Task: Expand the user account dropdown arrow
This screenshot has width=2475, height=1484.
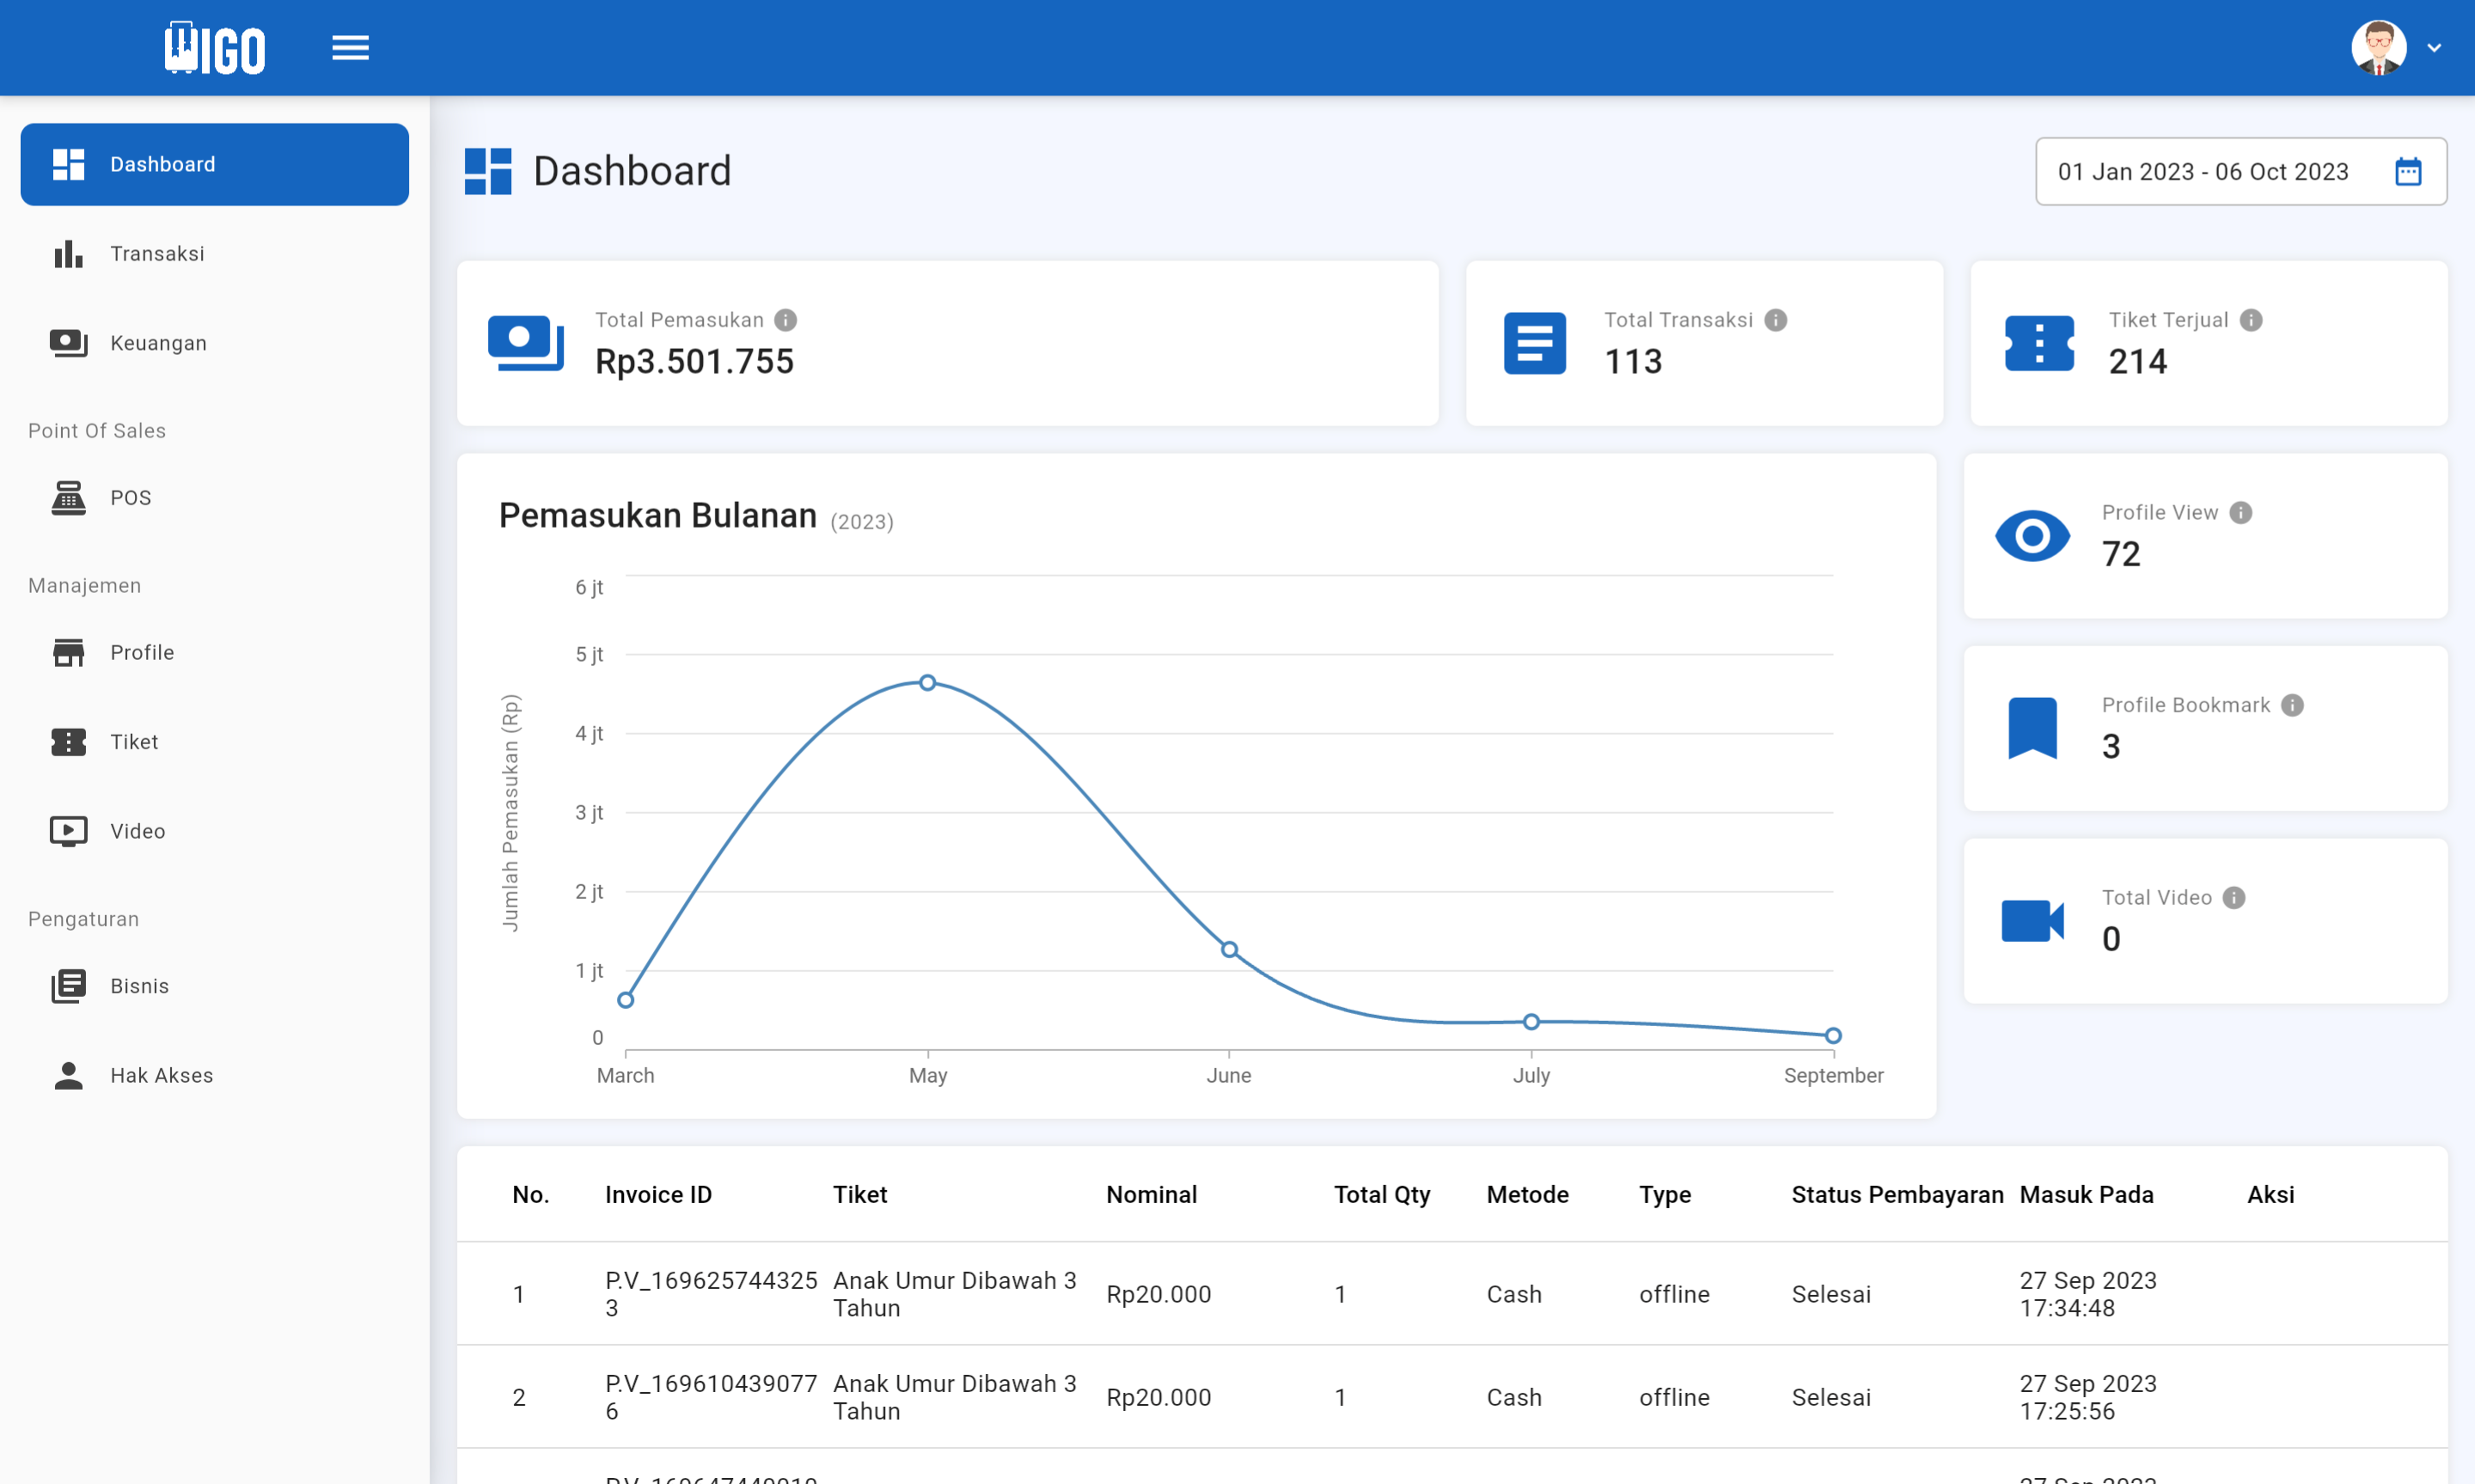Action: coord(2434,48)
